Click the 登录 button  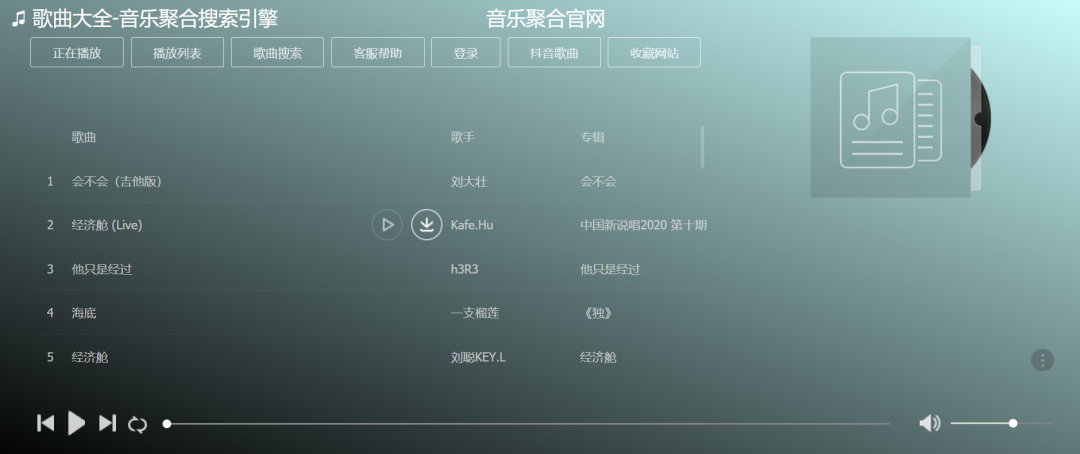coord(465,53)
